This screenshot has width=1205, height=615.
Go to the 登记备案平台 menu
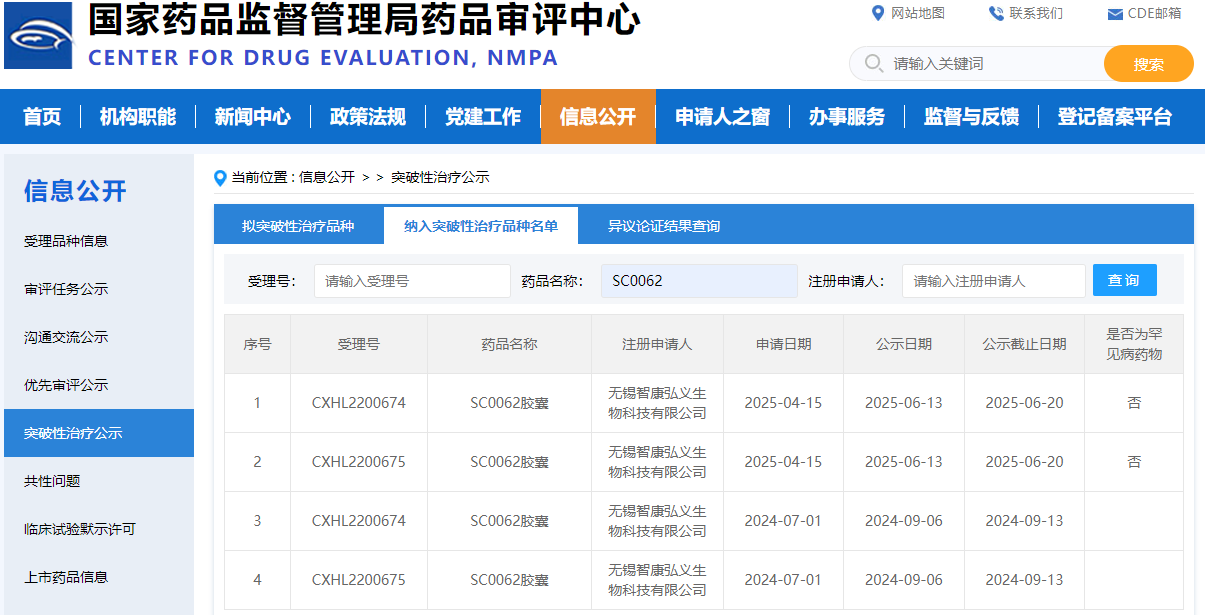coord(1114,117)
